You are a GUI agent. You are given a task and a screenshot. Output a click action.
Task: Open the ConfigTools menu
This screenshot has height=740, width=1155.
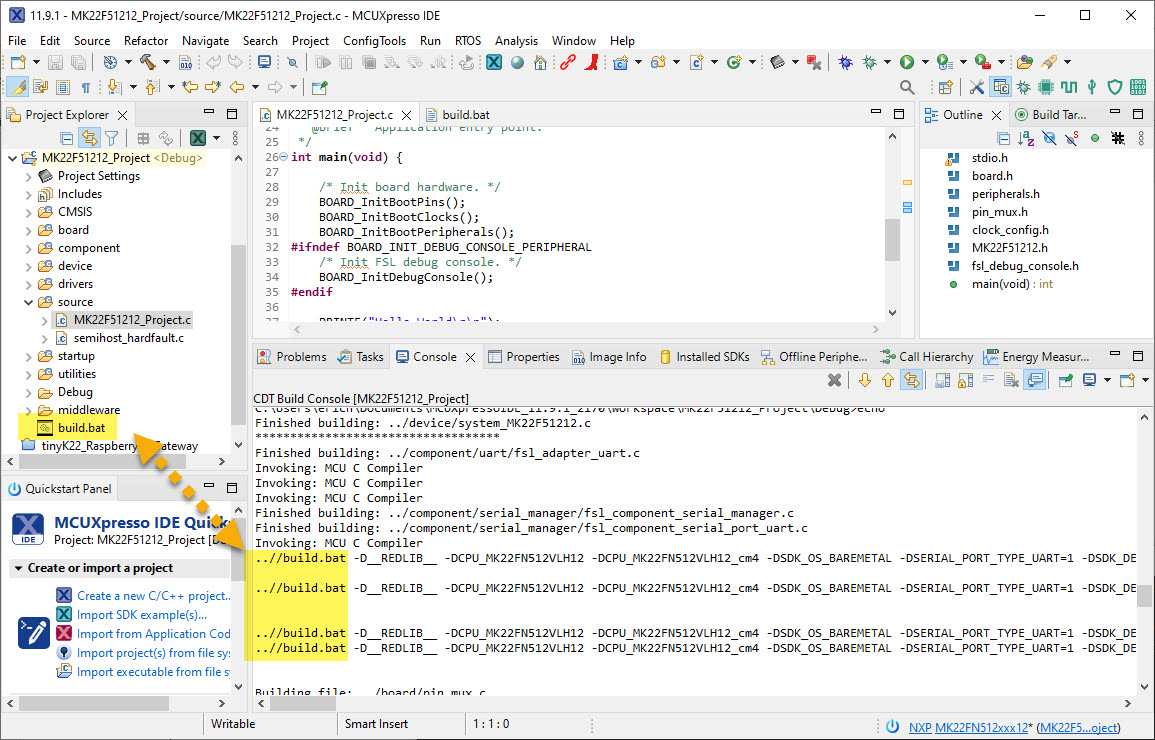click(x=374, y=40)
